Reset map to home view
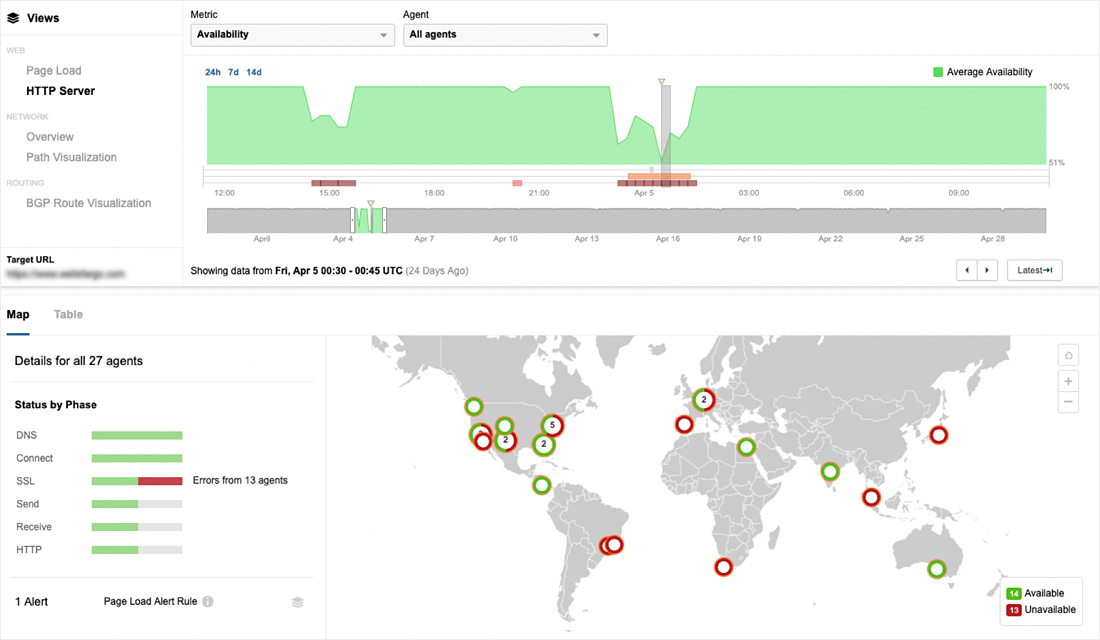Viewport: 1100px width, 640px height. 1069,355
